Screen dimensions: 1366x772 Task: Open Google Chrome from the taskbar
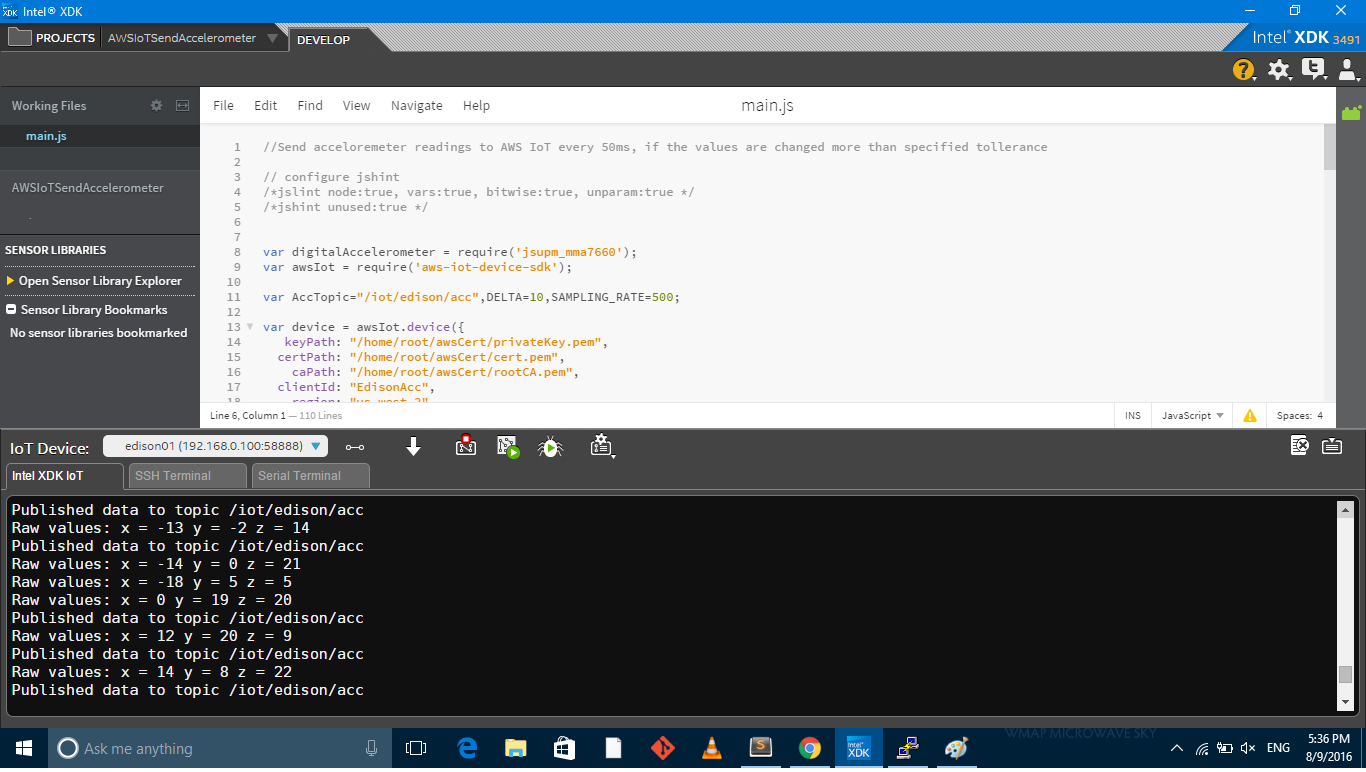click(810, 748)
